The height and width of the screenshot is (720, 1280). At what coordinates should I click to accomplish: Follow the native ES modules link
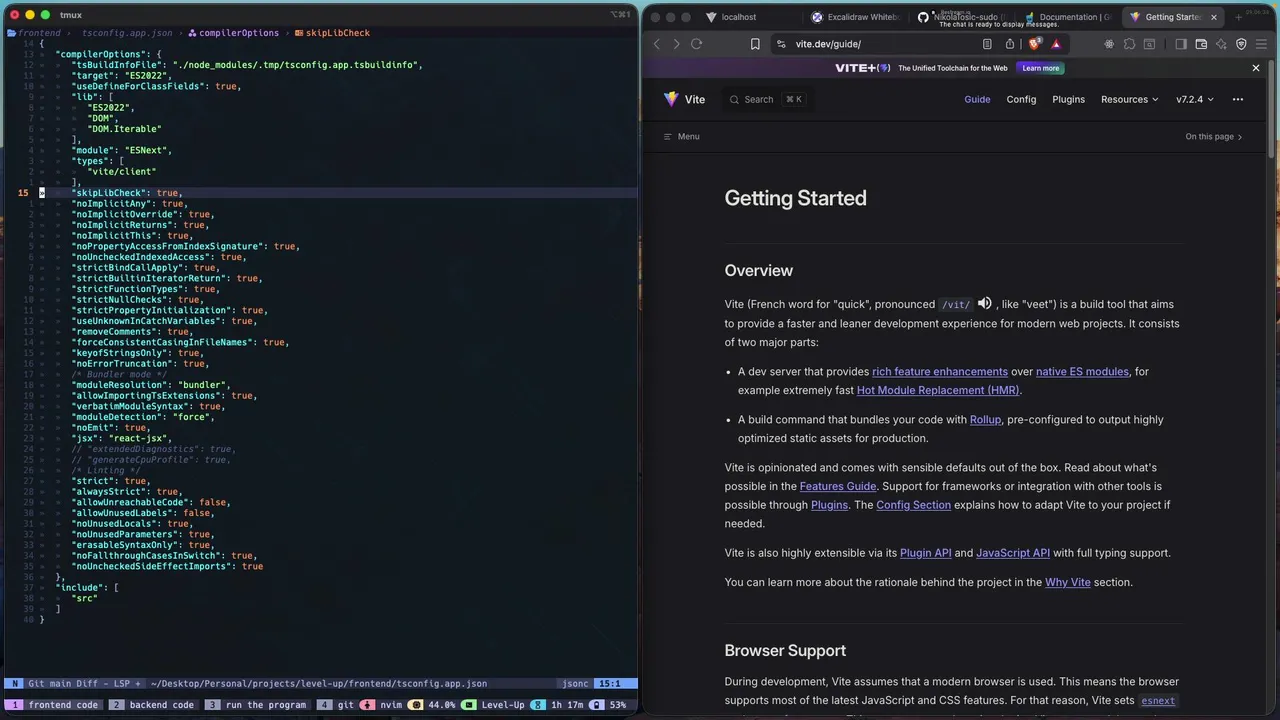[x=1082, y=372]
